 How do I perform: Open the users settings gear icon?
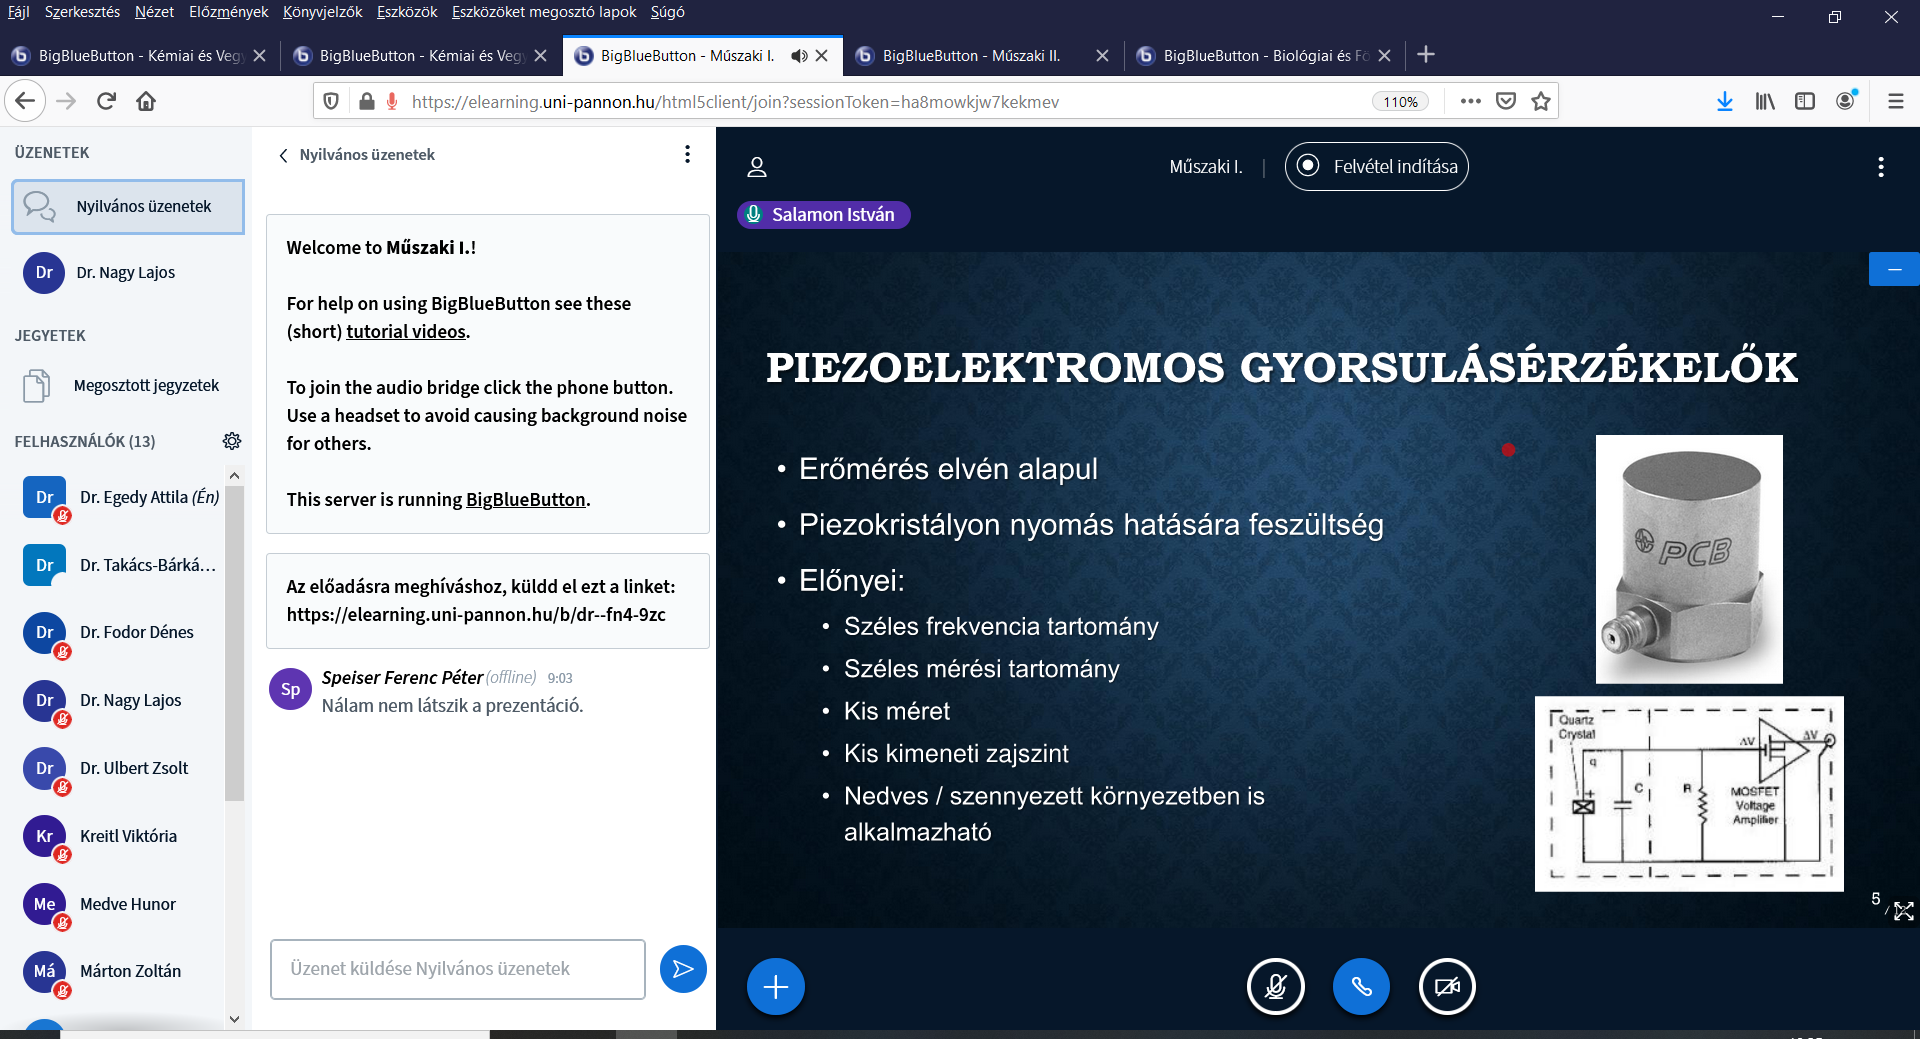point(232,441)
